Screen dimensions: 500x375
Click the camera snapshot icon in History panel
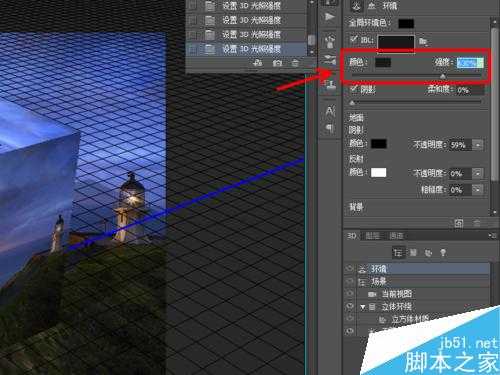[277, 63]
